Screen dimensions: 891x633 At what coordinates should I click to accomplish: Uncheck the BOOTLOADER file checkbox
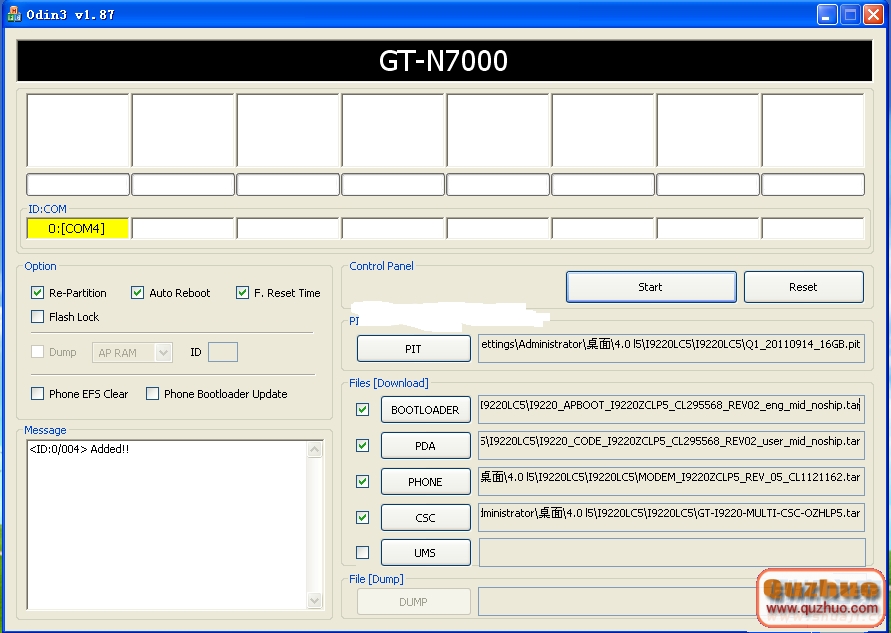(x=363, y=410)
